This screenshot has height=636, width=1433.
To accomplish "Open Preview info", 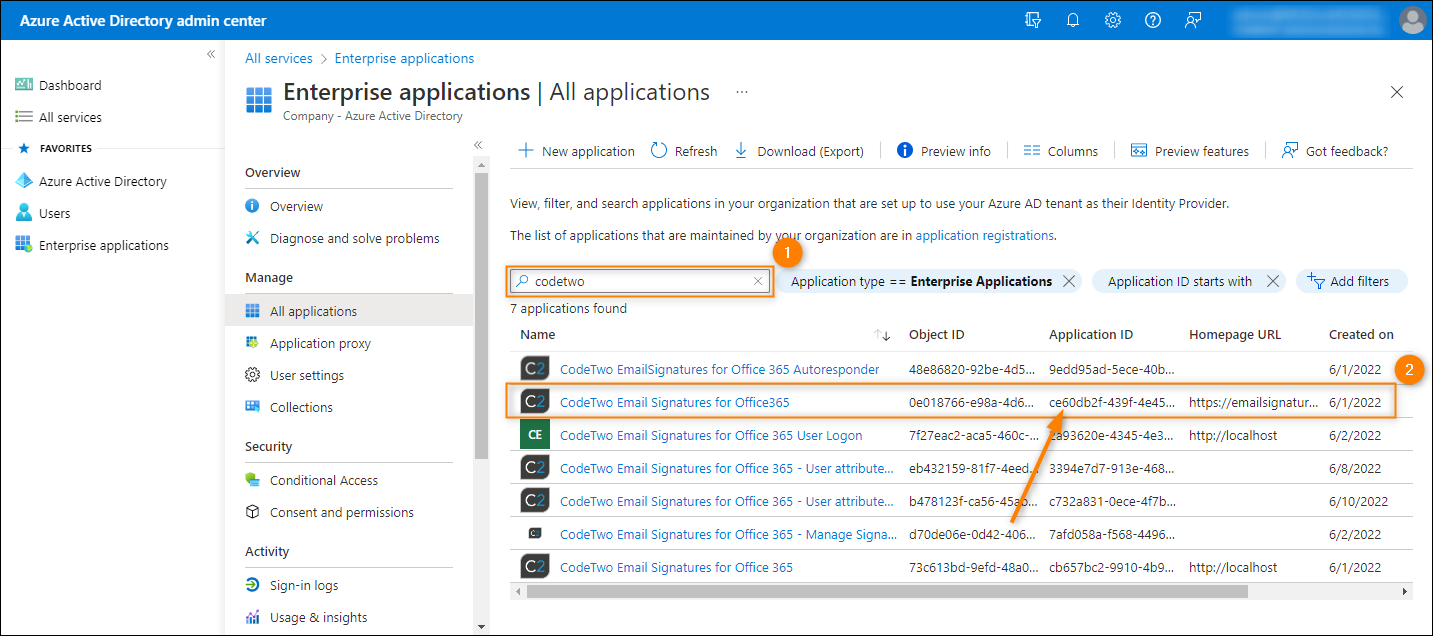I will (944, 151).
